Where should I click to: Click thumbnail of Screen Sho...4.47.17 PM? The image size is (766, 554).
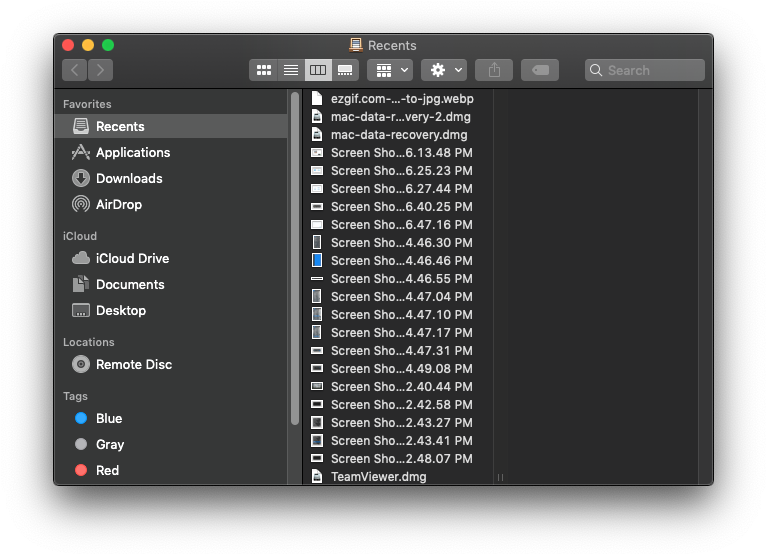coord(317,333)
